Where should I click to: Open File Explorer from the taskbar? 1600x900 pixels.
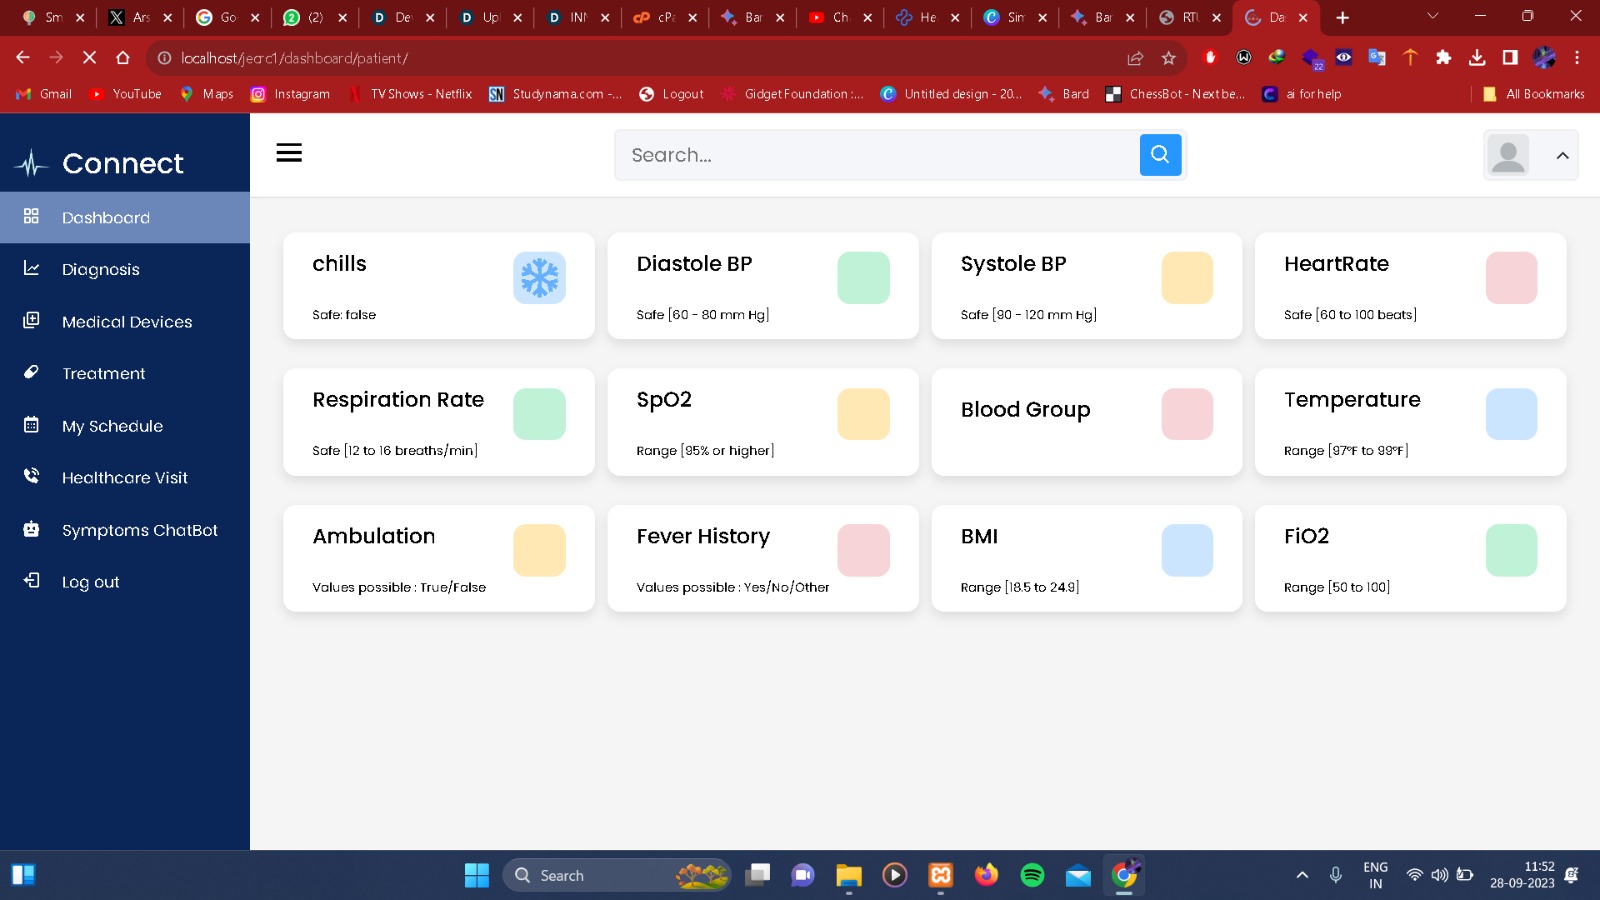(x=849, y=875)
